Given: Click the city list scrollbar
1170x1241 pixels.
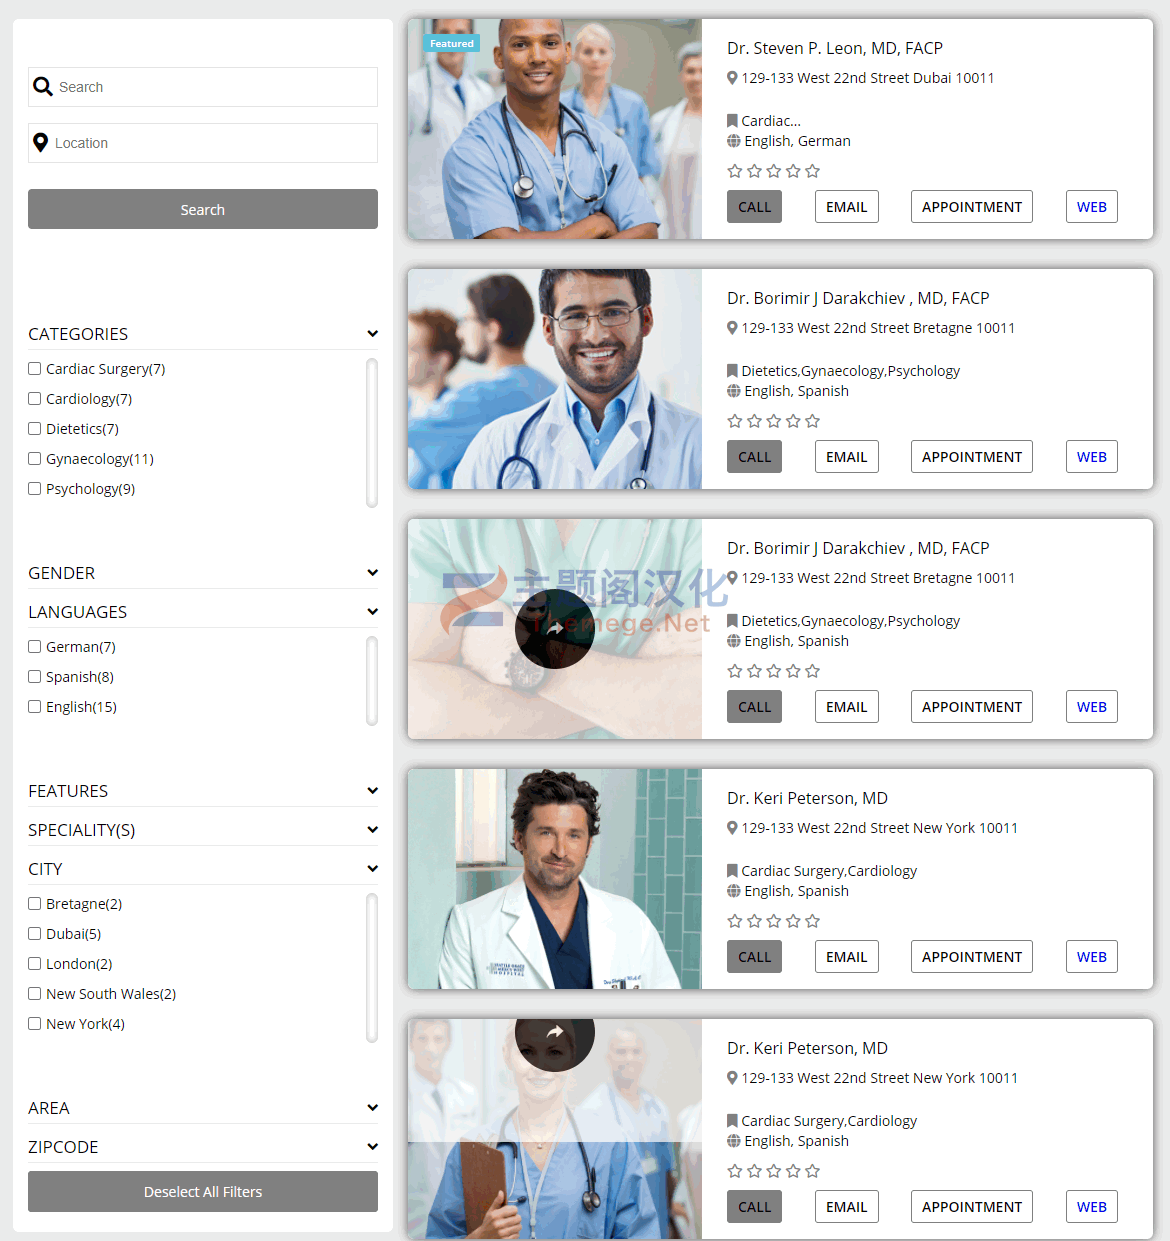Looking at the screenshot, I should point(372,968).
